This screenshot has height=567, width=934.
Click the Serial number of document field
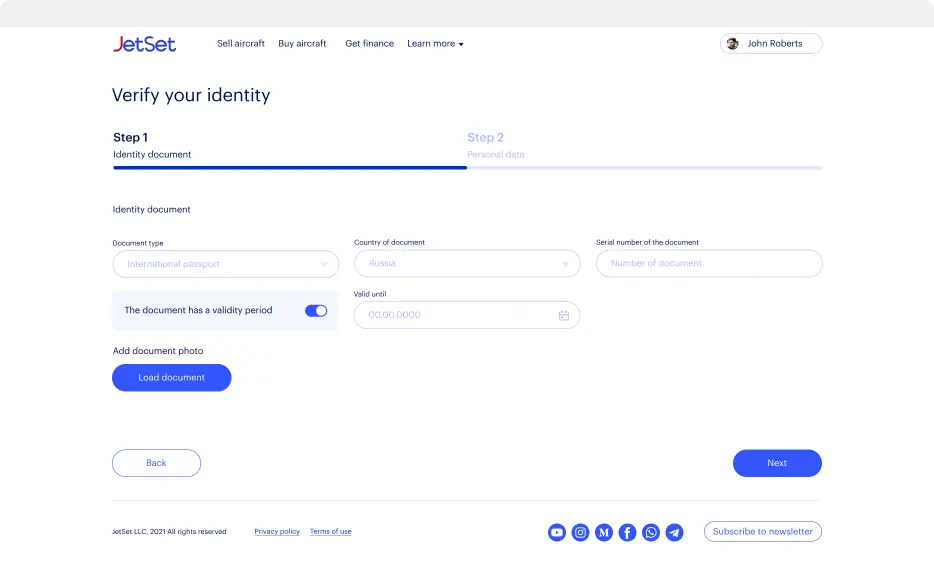pyautogui.click(x=709, y=264)
